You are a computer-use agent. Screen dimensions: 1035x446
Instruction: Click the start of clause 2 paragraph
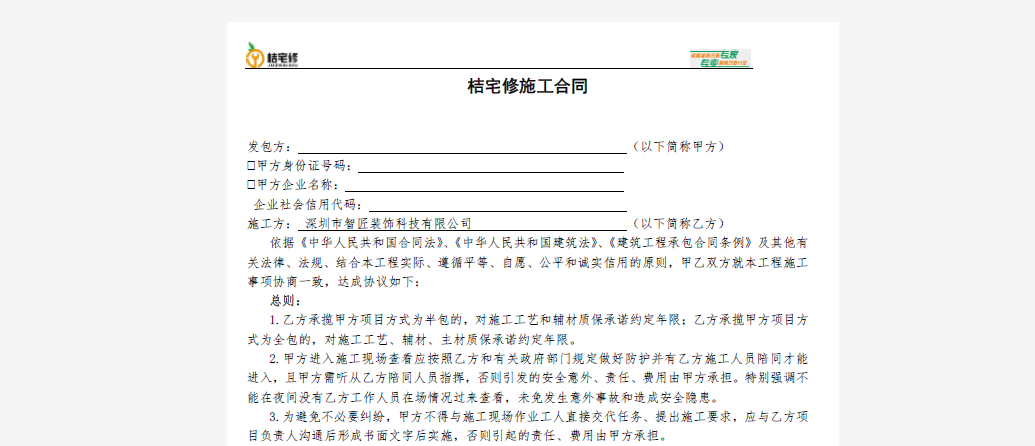274,358
